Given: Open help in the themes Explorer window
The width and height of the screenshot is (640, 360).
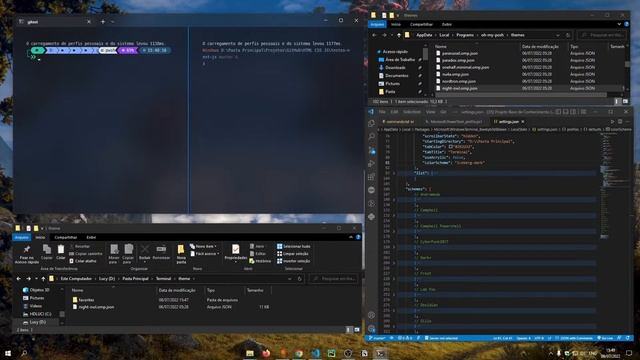Looking at the screenshot, I should 627,24.
